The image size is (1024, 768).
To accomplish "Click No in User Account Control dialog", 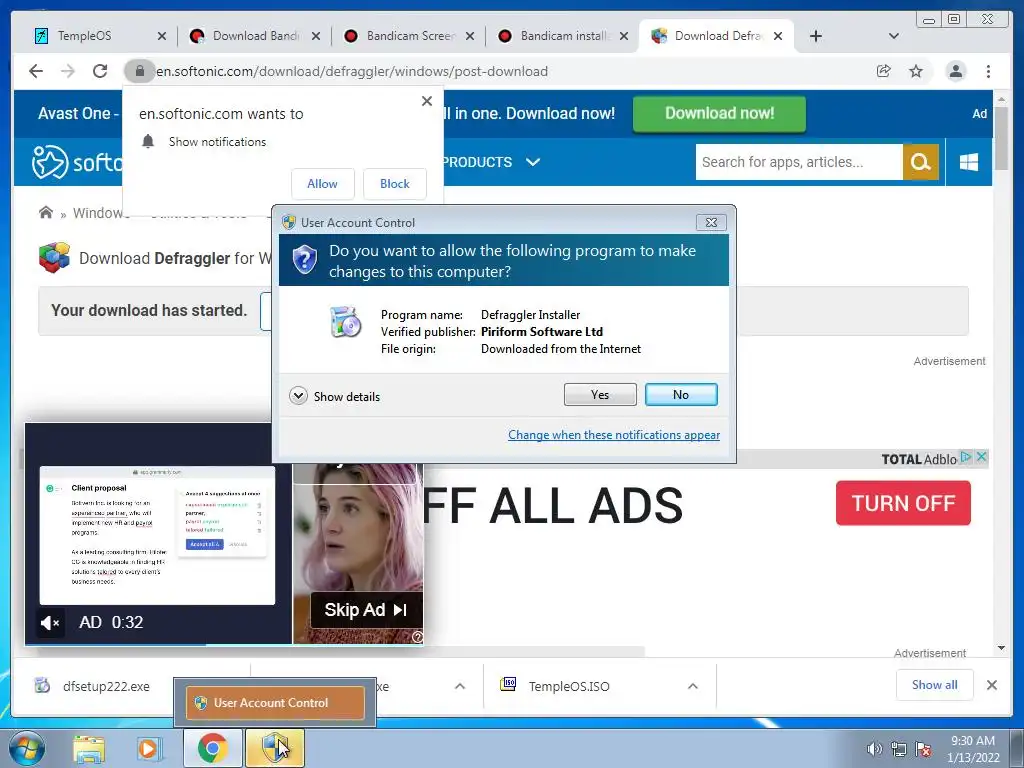I will (680, 394).
